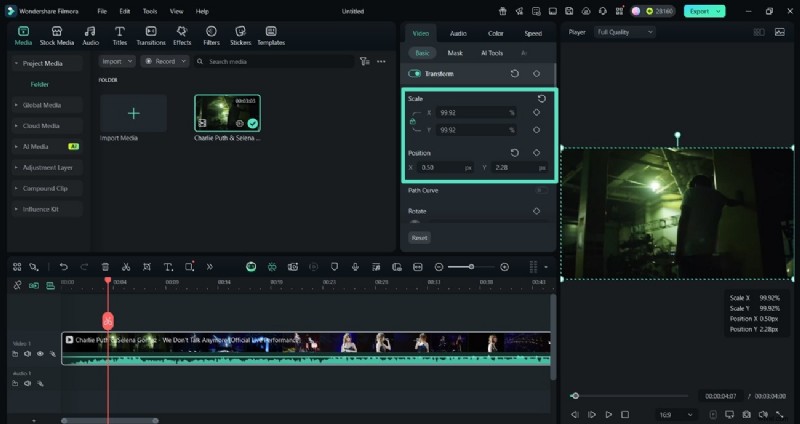Open the Tools menu
Image resolution: width=800 pixels, height=424 pixels.
tap(149, 11)
